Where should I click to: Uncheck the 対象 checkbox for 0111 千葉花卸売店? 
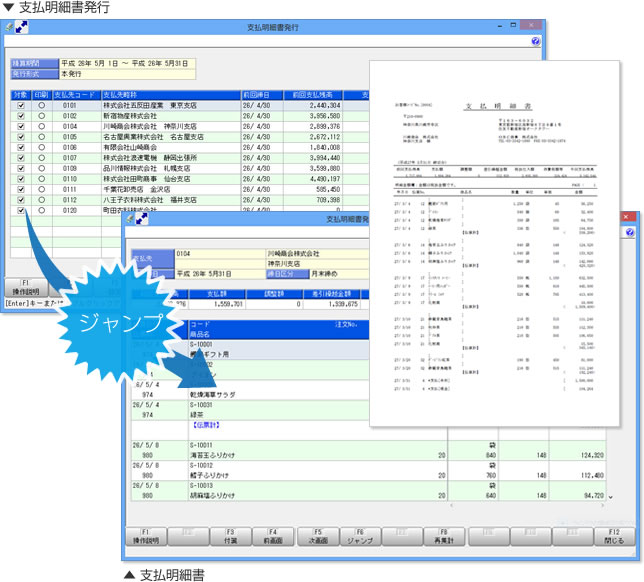click(21, 189)
